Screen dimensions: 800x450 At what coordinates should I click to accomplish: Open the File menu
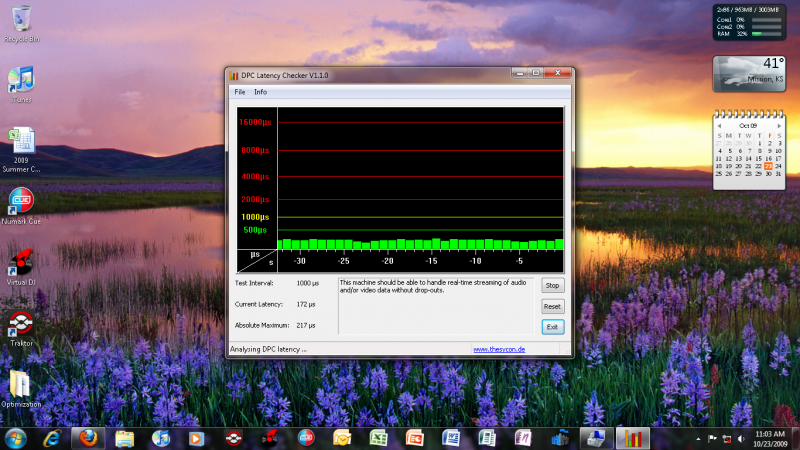coord(239,92)
